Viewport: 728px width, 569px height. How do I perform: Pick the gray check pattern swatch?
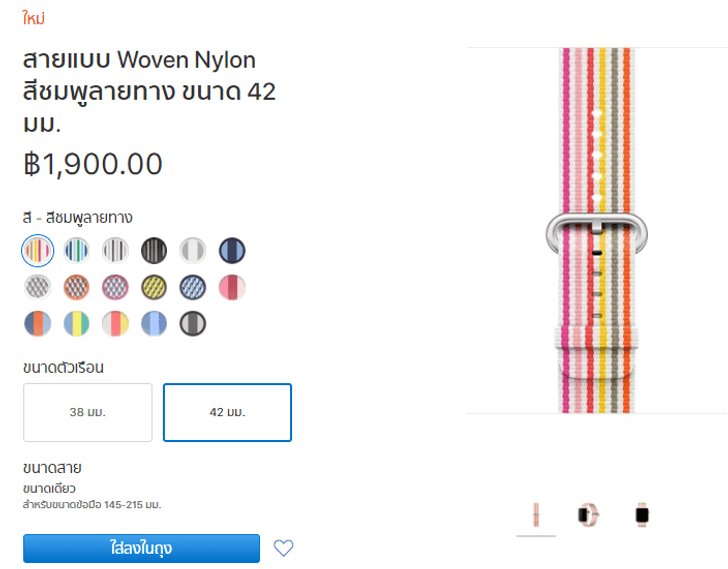pos(38,287)
